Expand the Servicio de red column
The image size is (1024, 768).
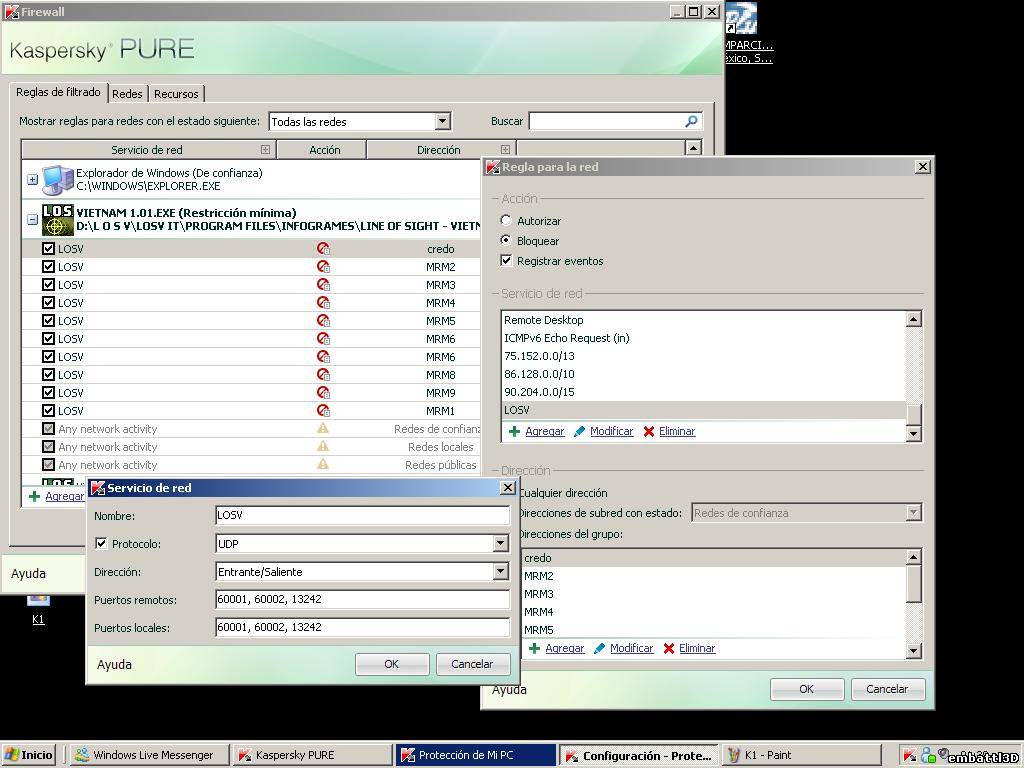tap(265, 150)
